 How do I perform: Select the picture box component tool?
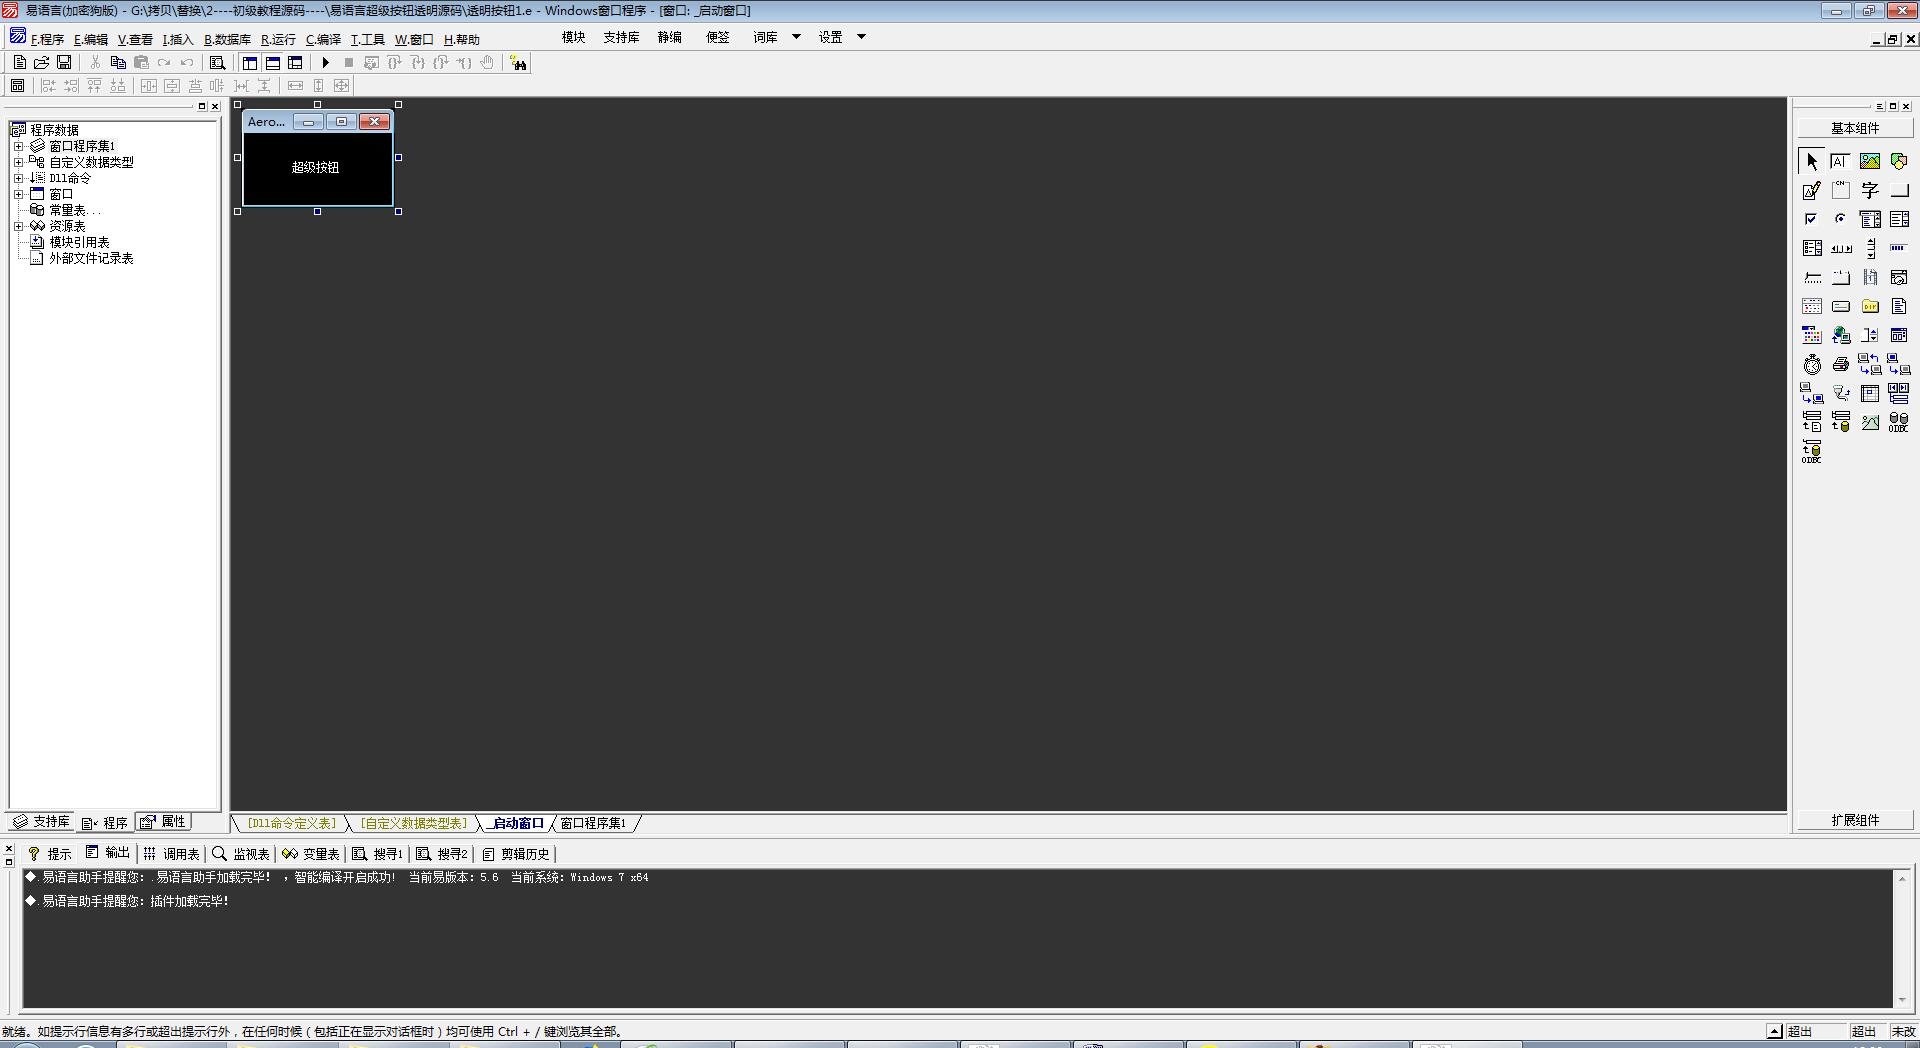1869,161
